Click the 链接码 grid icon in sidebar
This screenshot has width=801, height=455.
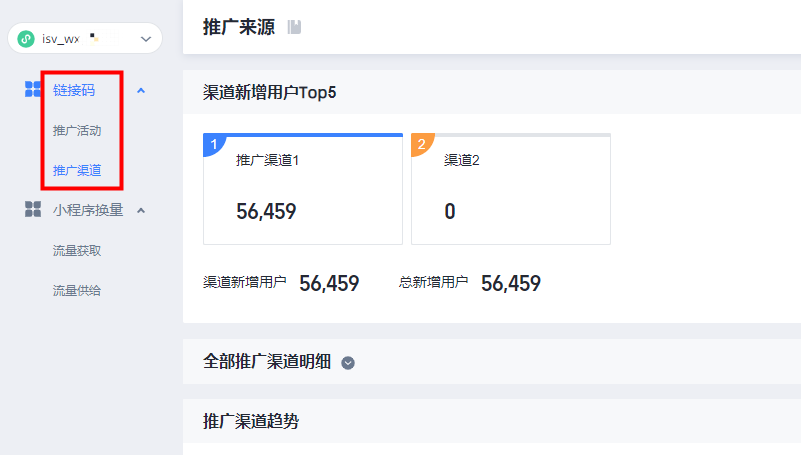tap(32, 90)
